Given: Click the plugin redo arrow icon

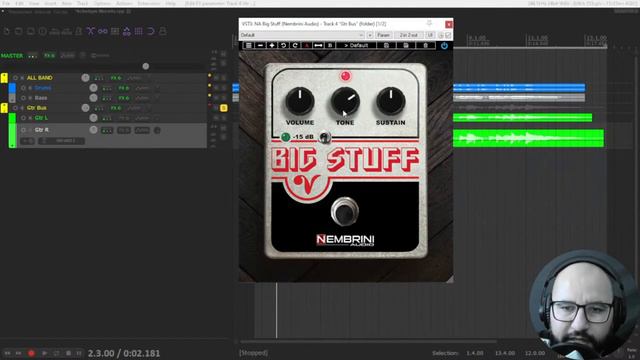Looking at the screenshot, I should [295, 45].
